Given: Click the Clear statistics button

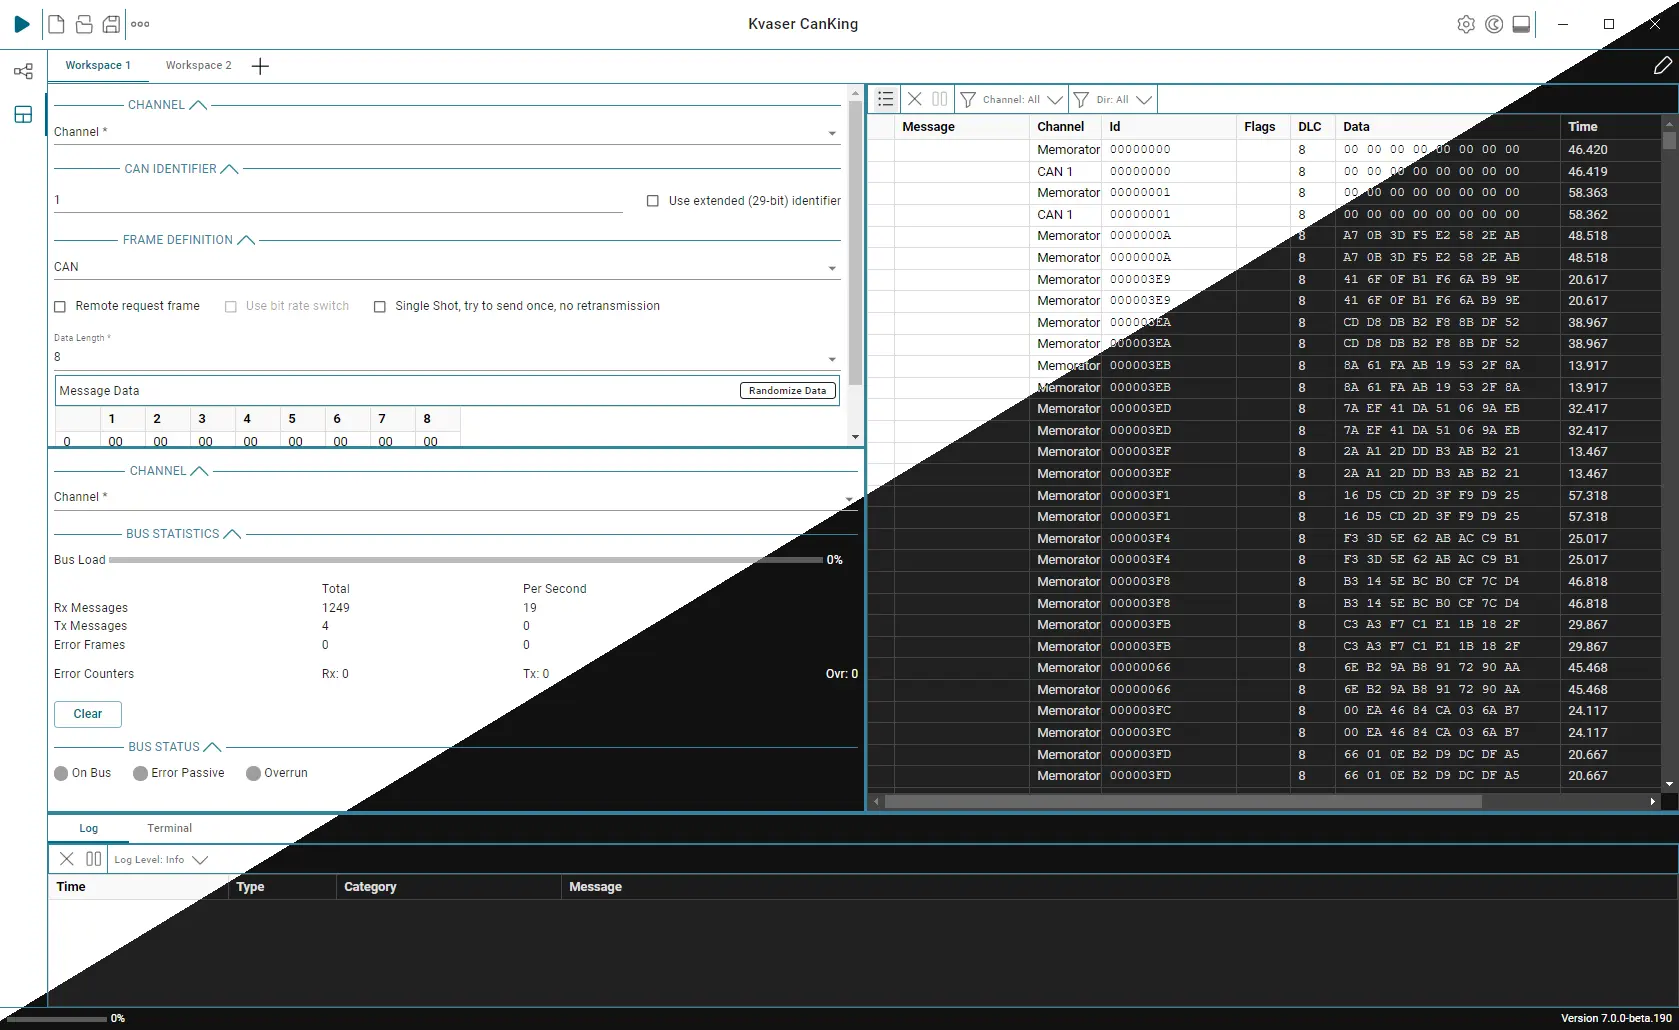Looking at the screenshot, I should point(87,714).
